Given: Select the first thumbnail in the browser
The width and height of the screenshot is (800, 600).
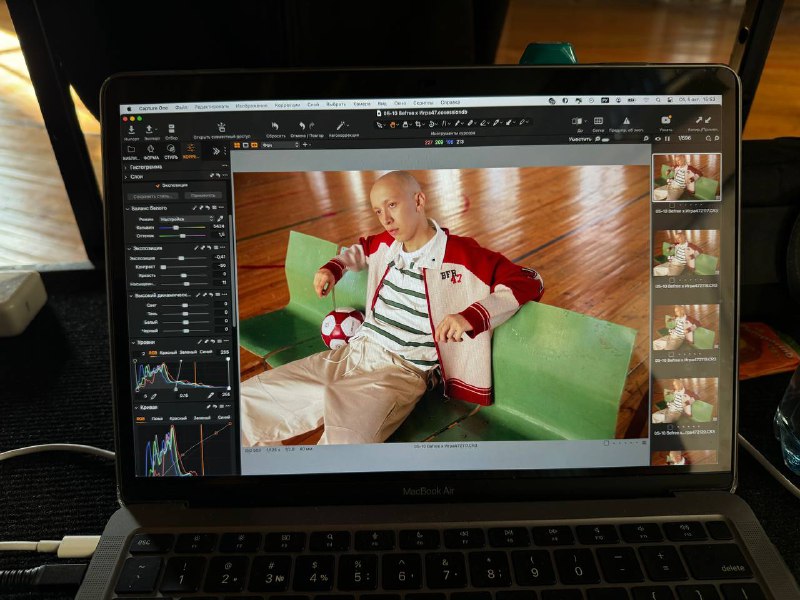Looking at the screenshot, I should (x=687, y=177).
